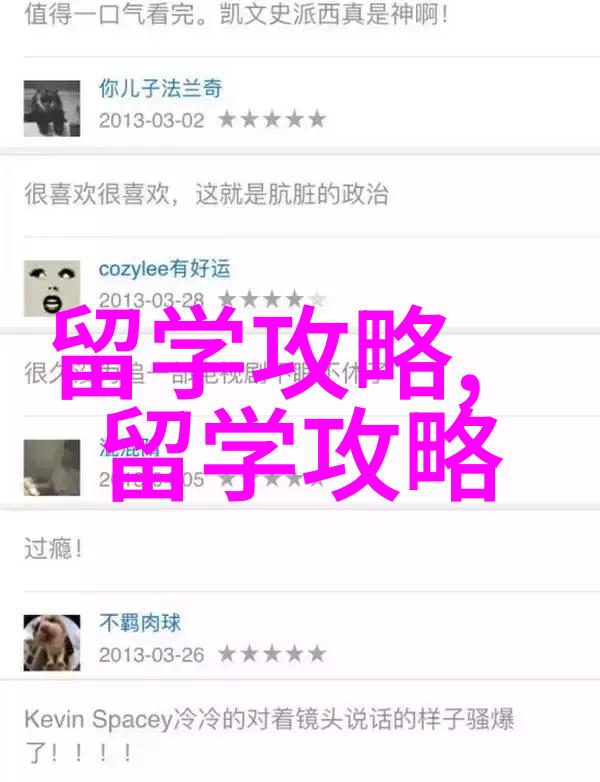Click date 2013-03-28 under cozylee有好运
This screenshot has width=600, height=782.
click(x=152, y=300)
